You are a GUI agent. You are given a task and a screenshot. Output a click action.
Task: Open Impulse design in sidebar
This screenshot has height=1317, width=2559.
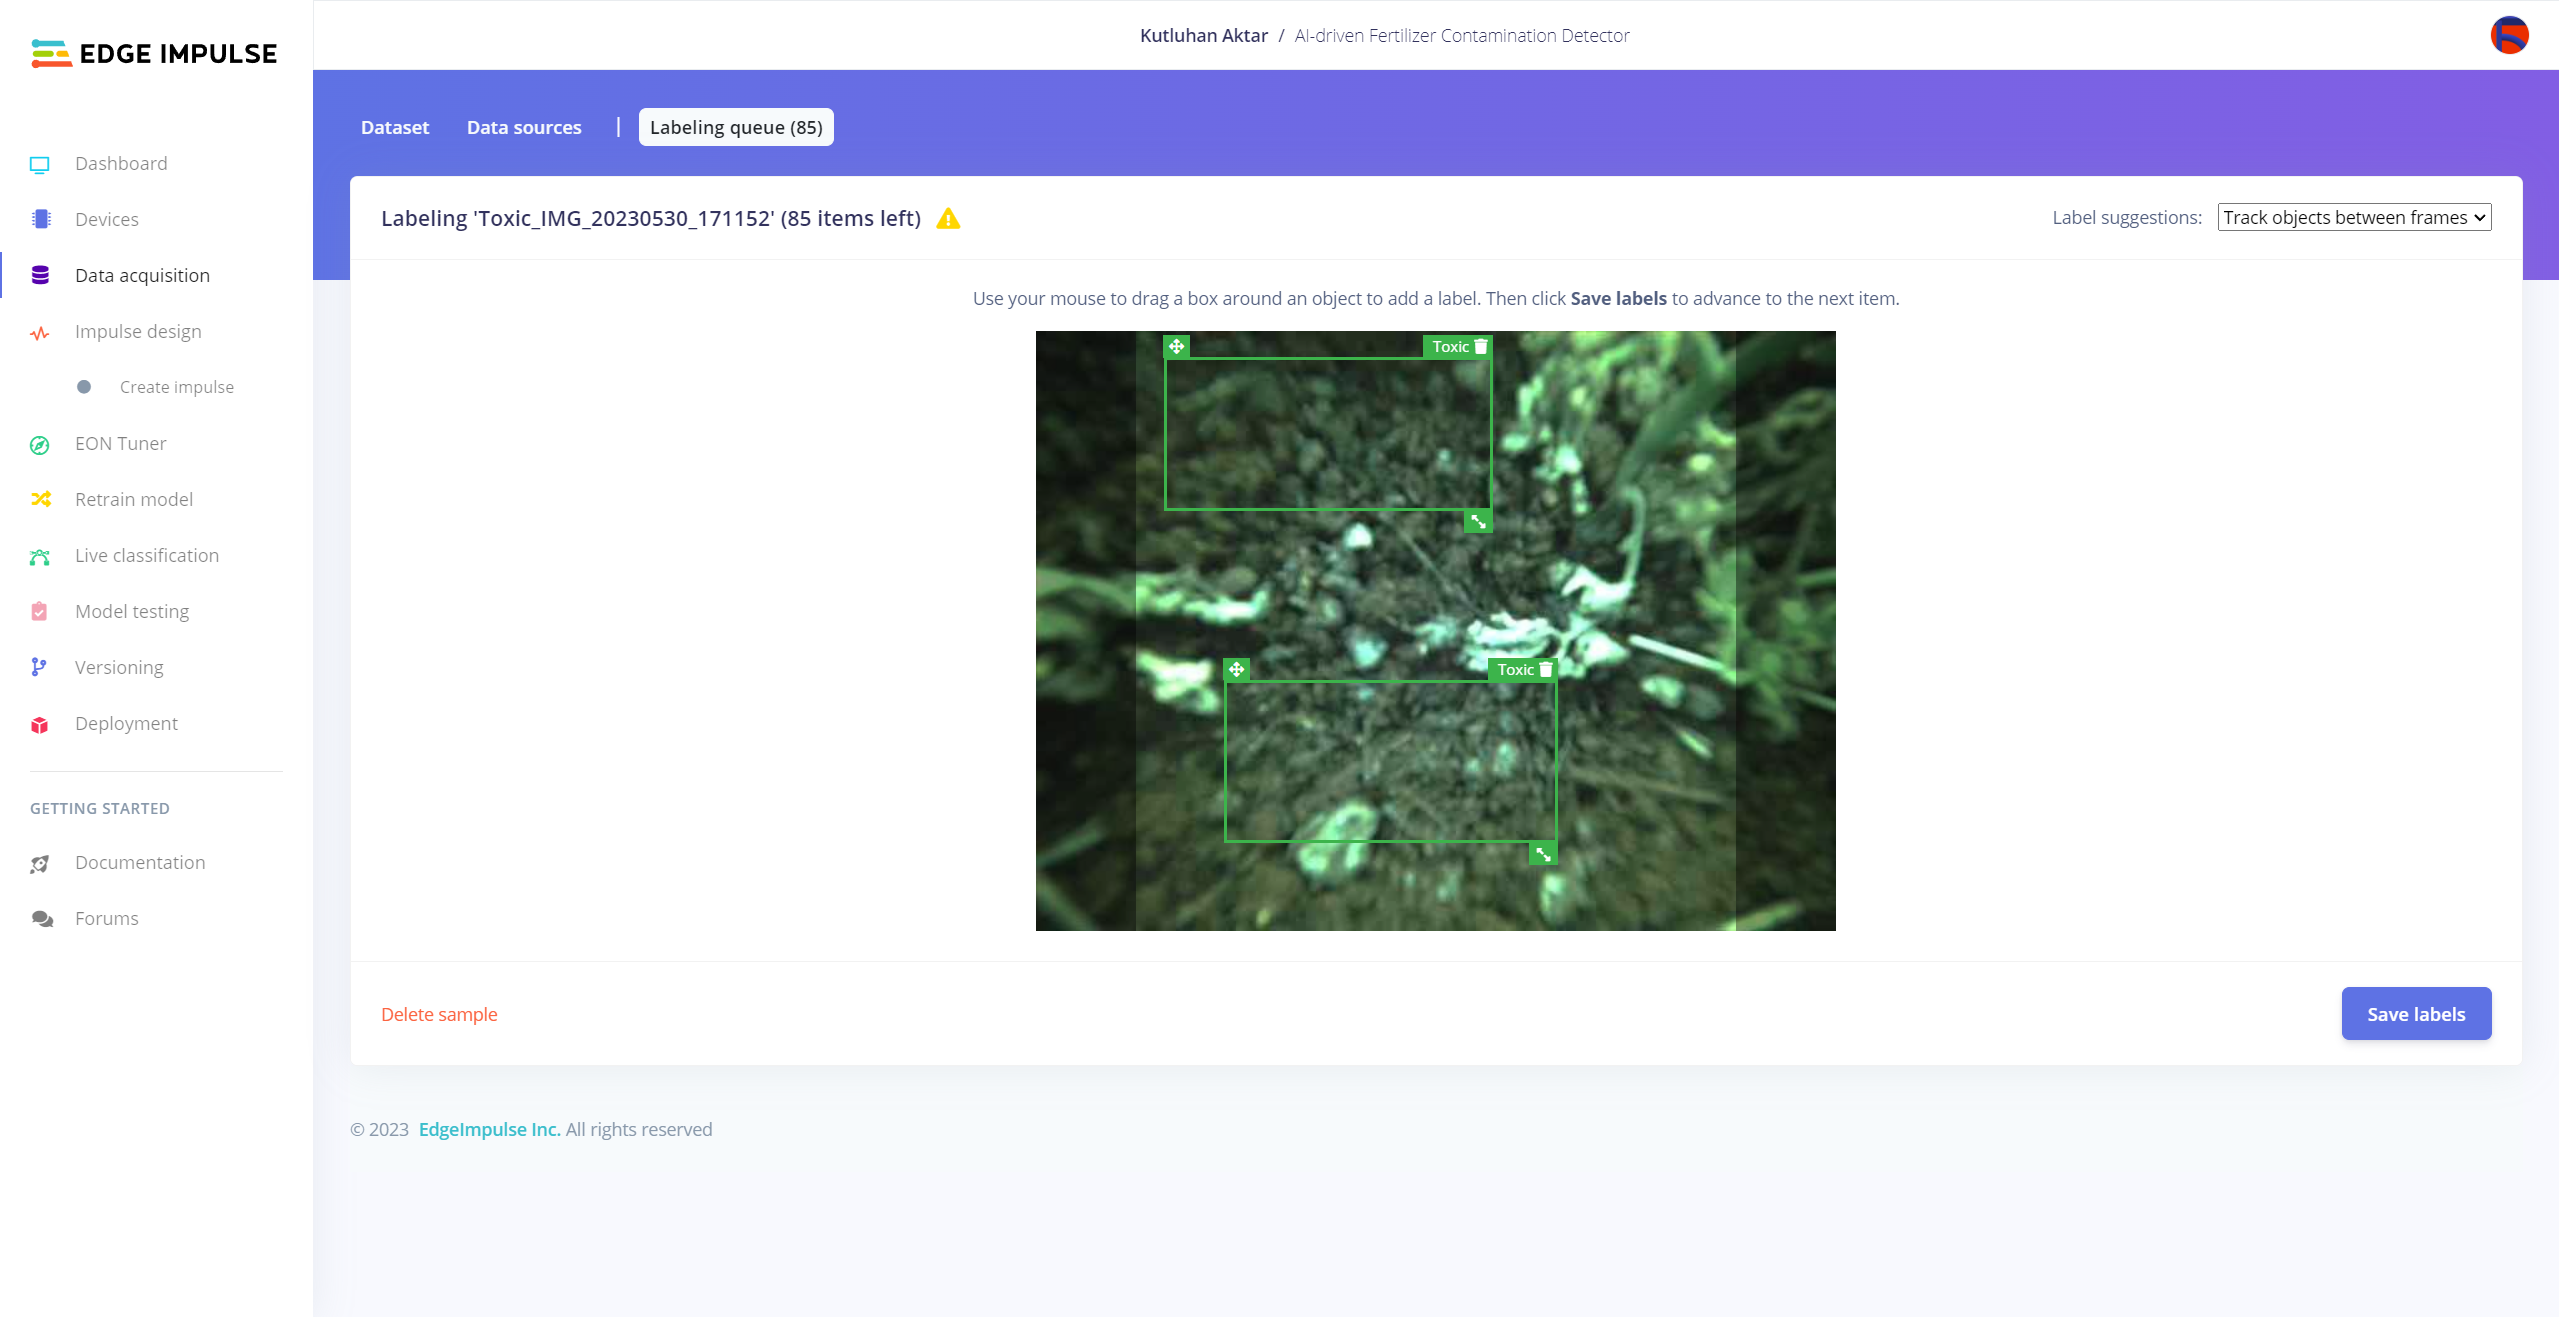coord(138,332)
